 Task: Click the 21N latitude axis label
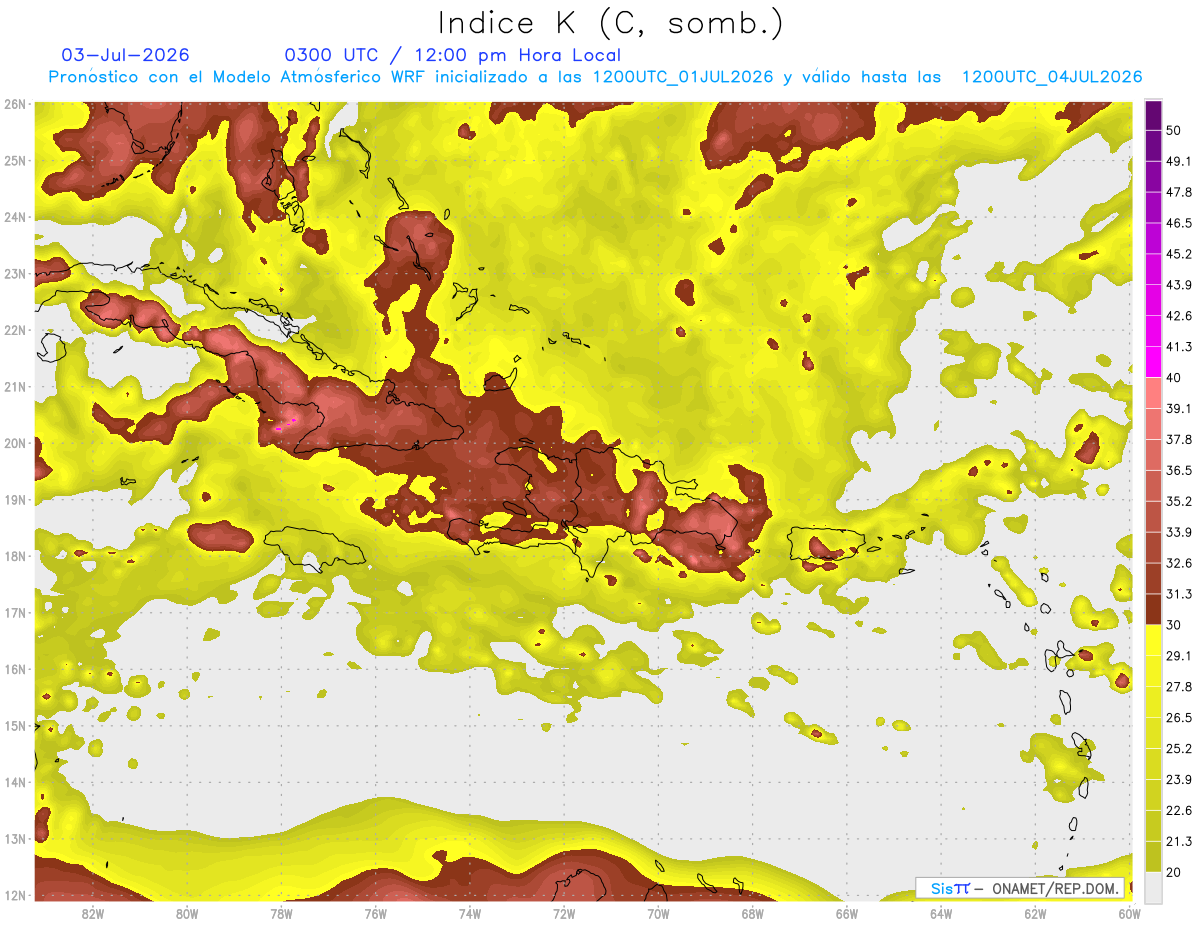coord(15,386)
